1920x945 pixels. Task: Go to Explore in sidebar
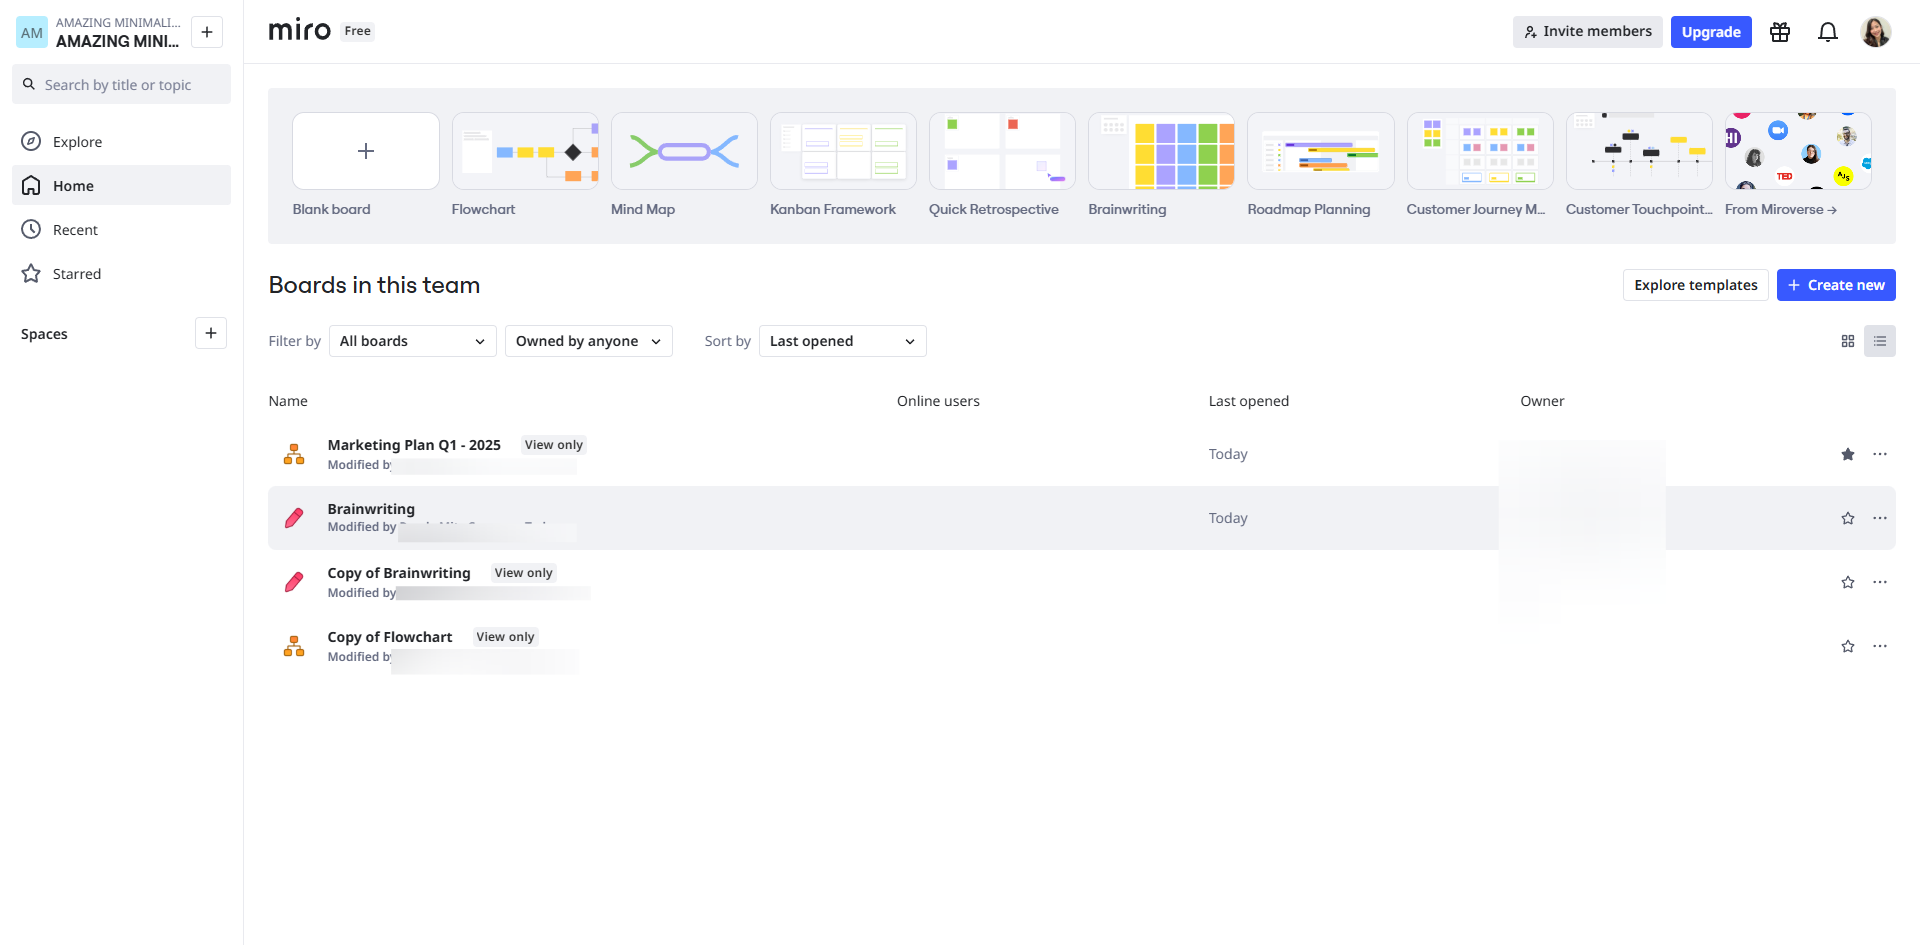click(x=77, y=142)
